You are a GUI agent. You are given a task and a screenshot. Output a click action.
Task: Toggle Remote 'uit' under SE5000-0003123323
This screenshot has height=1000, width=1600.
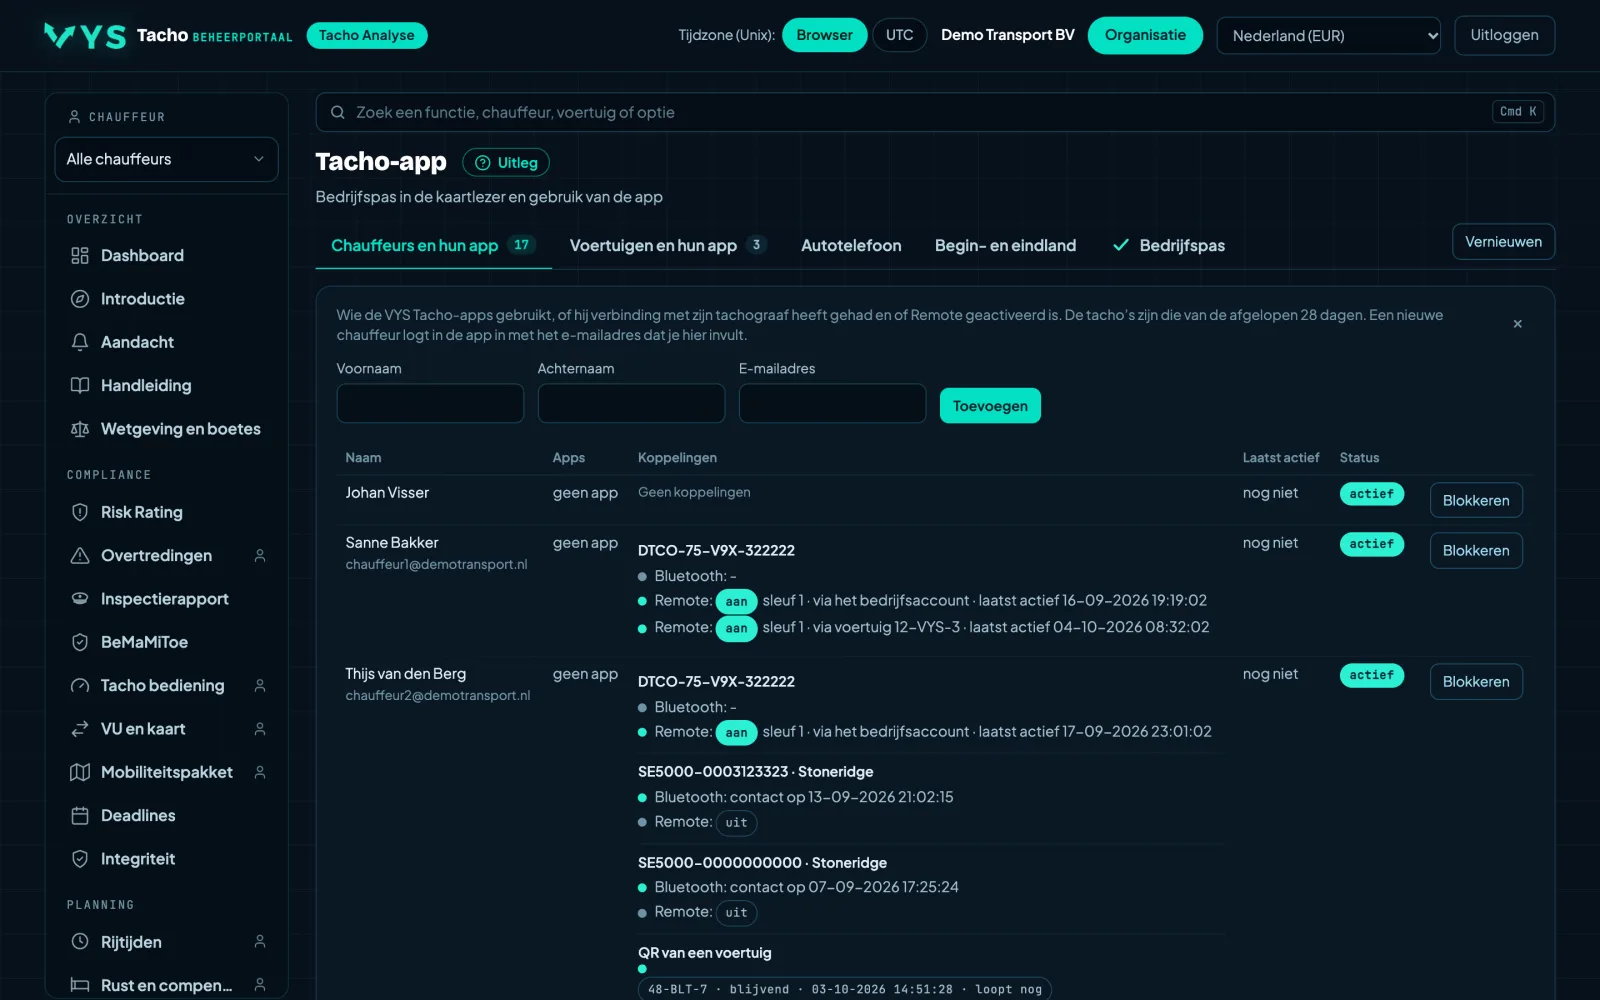[x=736, y=823]
